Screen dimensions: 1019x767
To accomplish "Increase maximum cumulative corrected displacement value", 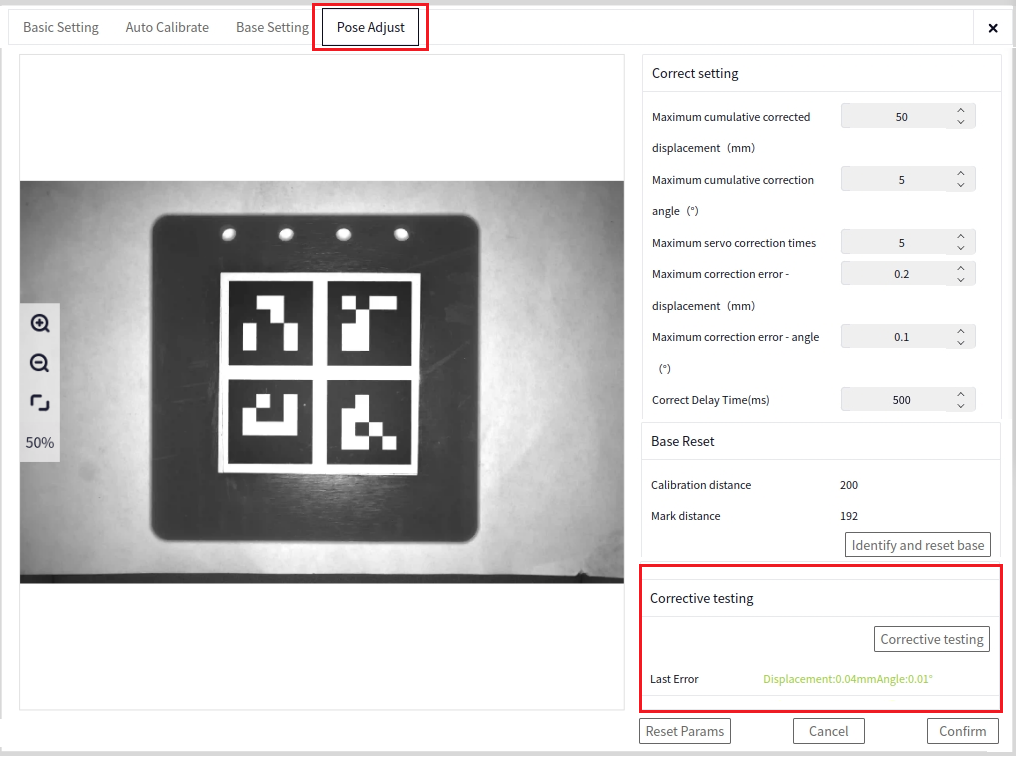I will (x=961, y=110).
